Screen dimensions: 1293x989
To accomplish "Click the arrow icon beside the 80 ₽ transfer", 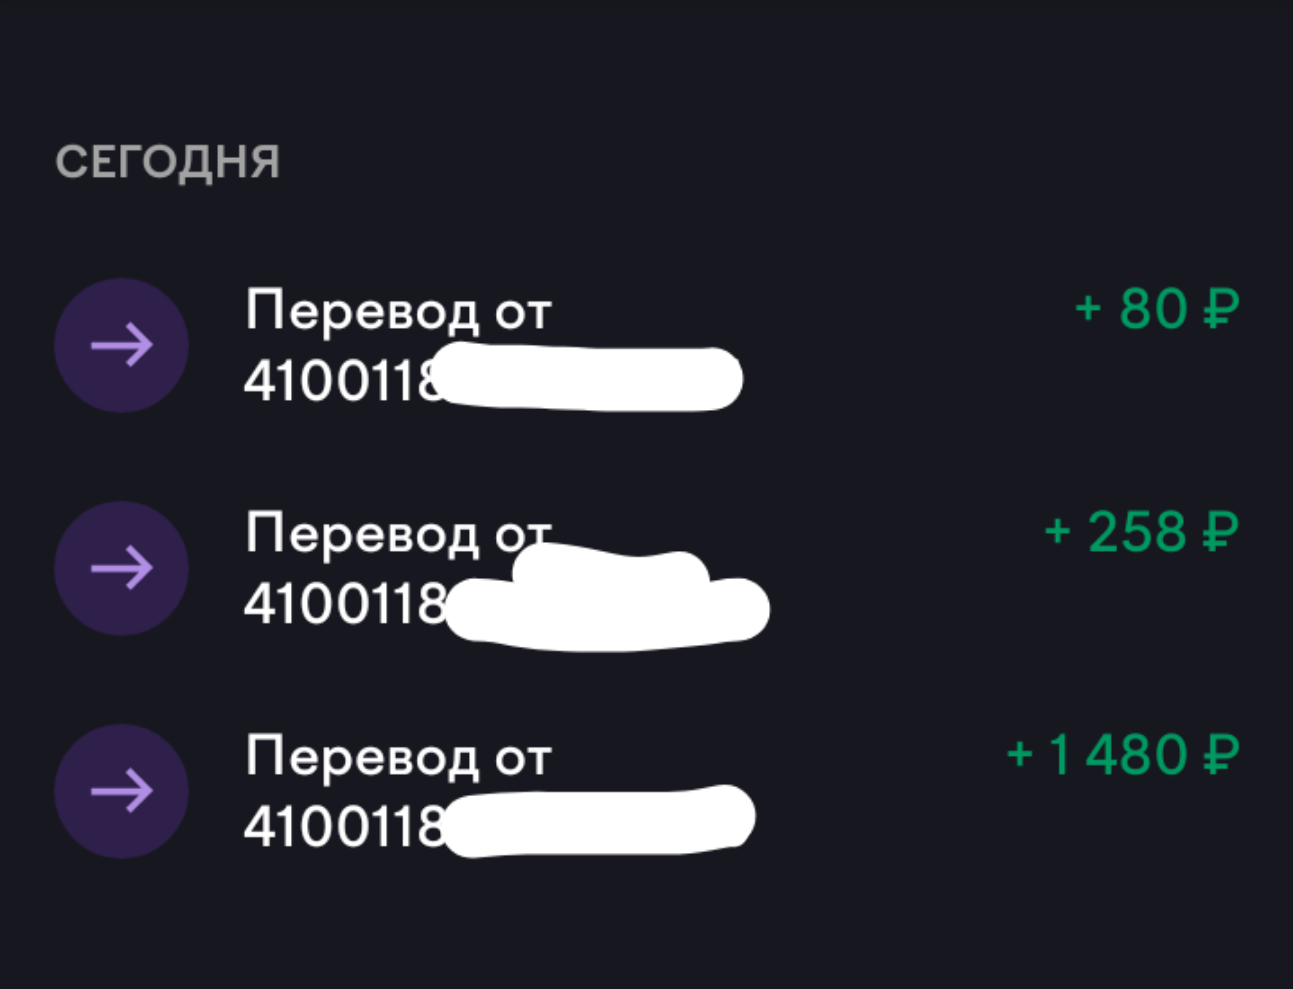I will (x=121, y=346).
